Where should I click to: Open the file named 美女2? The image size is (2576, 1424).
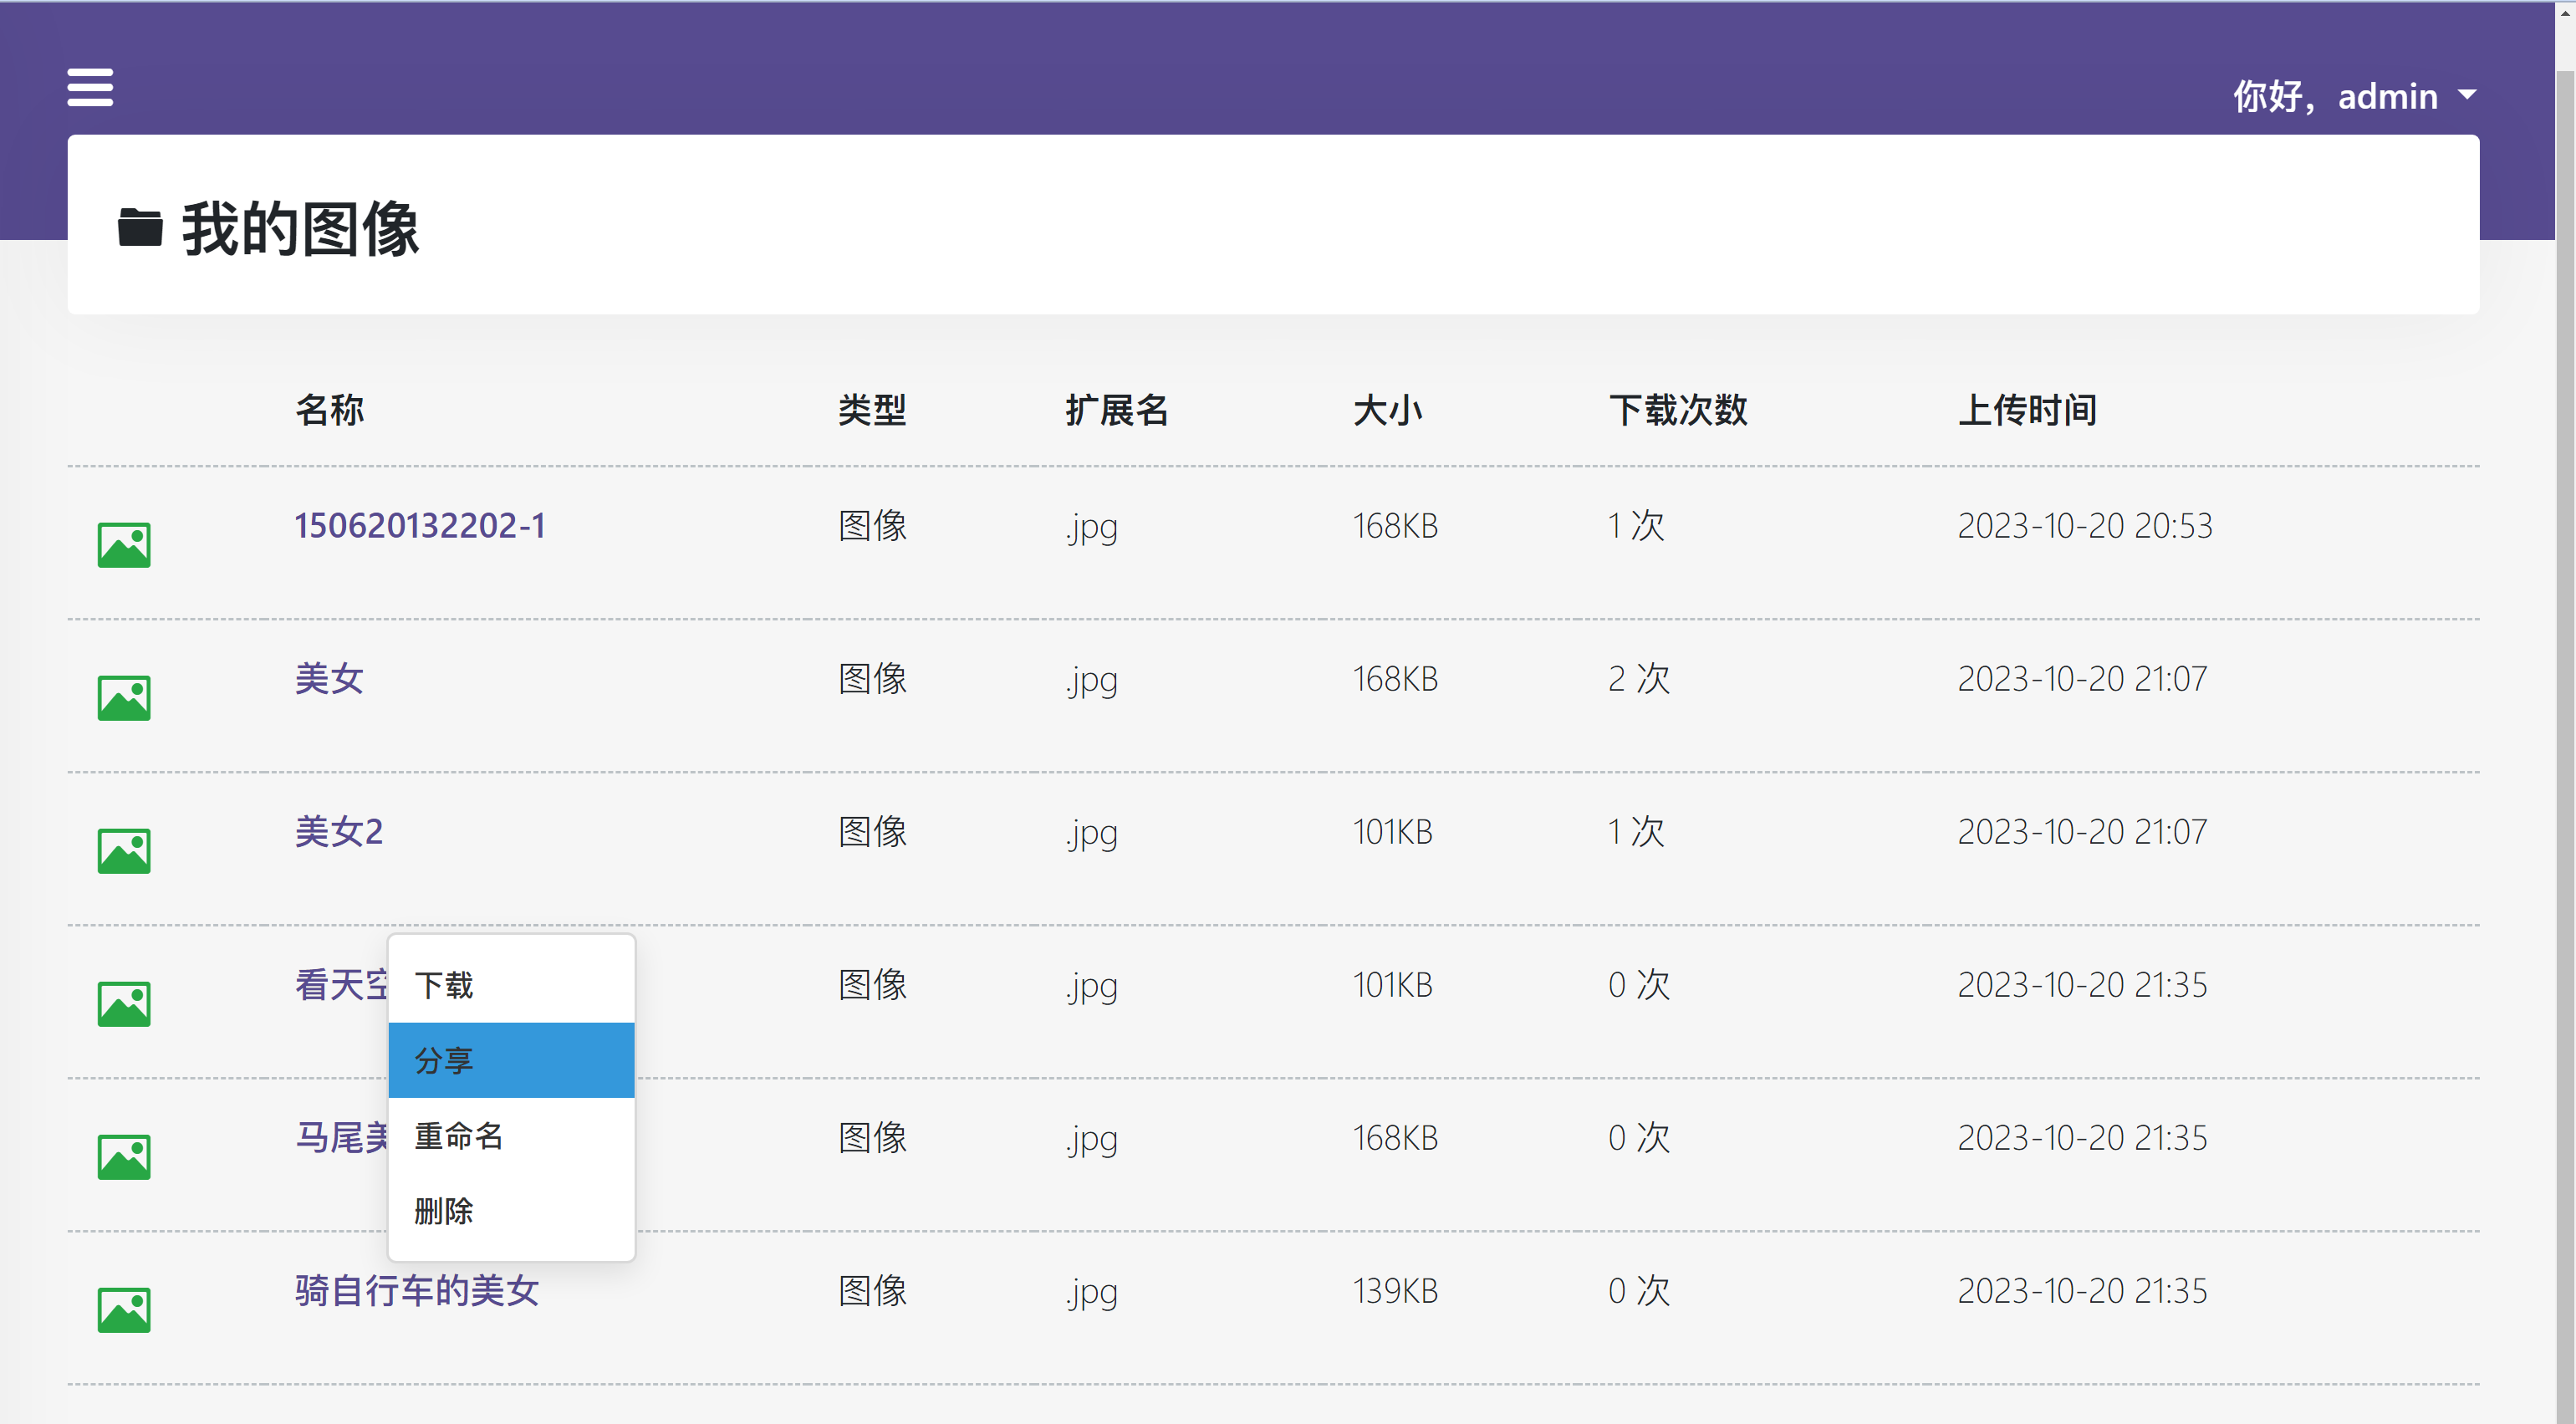[x=339, y=832]
